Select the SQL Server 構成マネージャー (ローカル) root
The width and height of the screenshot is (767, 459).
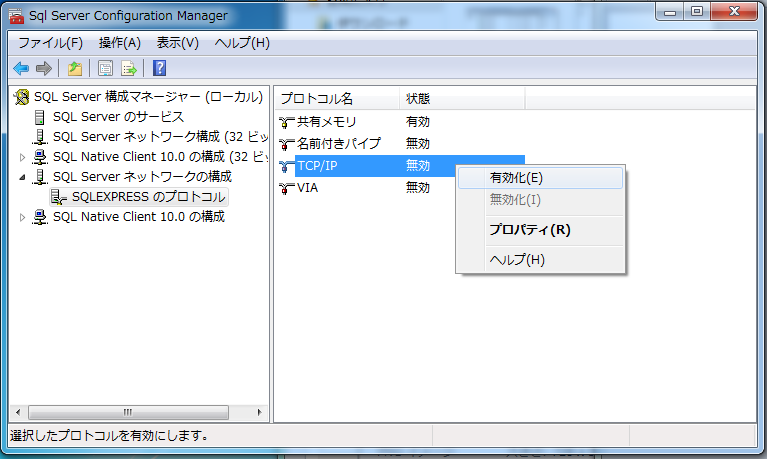148,97
